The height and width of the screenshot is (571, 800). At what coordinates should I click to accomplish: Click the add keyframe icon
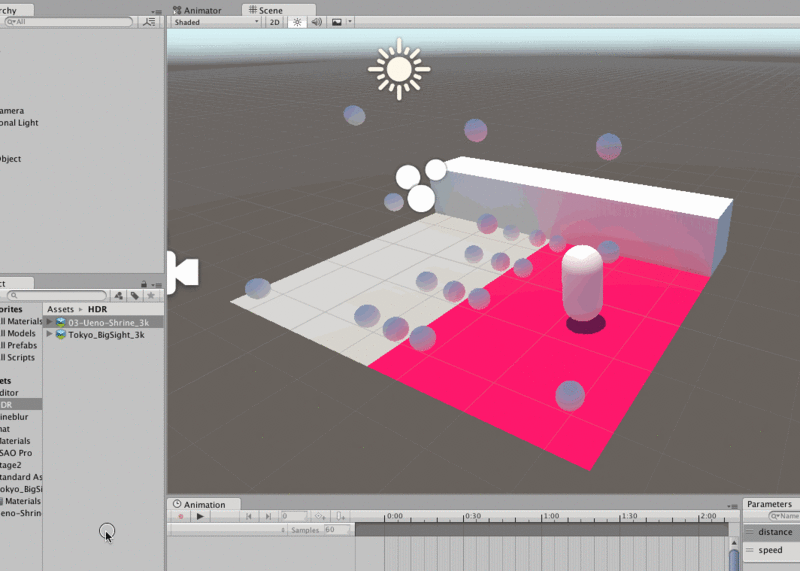coord(320,516)
